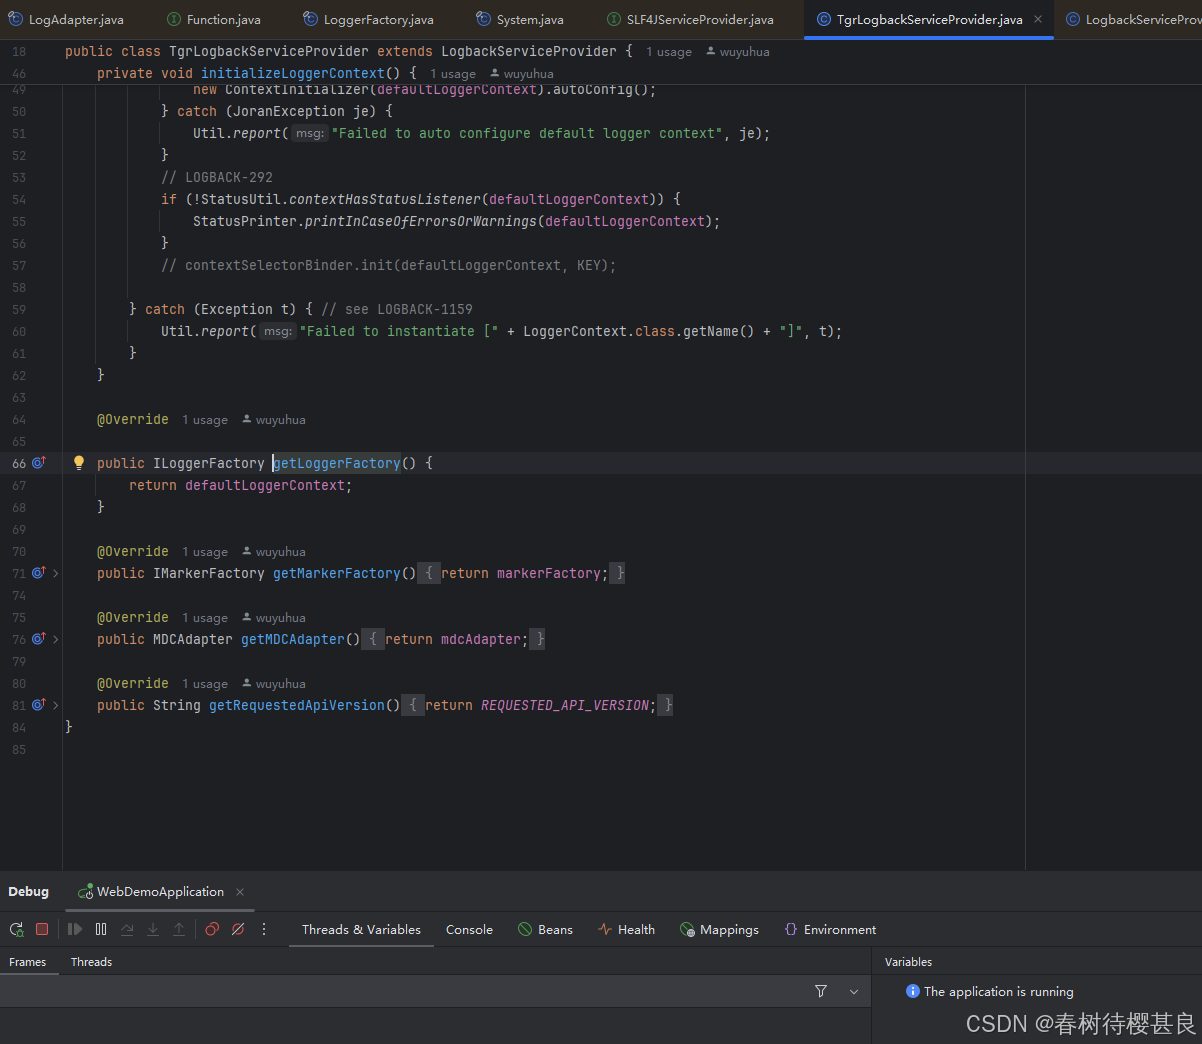Open the Environment tab
This screenshot has height=1044, width=1202.
[830, 929]
